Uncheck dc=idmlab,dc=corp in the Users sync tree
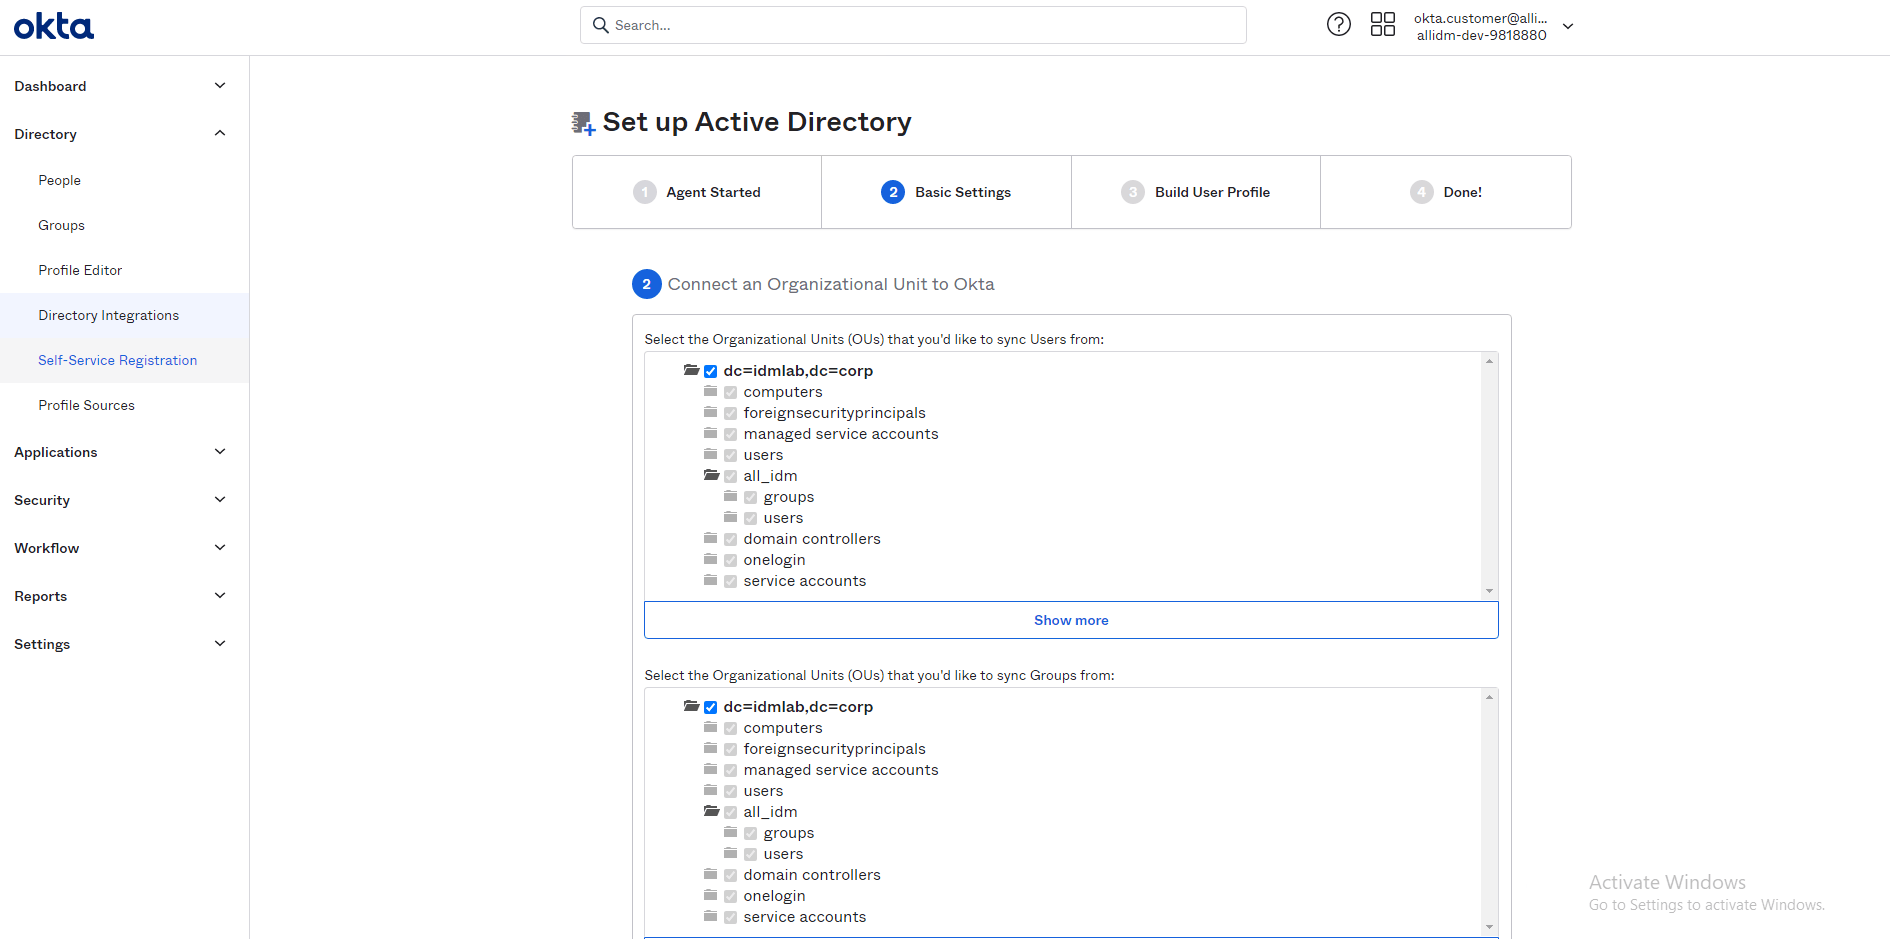This screenshot has height=939, width=1890. pos(711,371)
